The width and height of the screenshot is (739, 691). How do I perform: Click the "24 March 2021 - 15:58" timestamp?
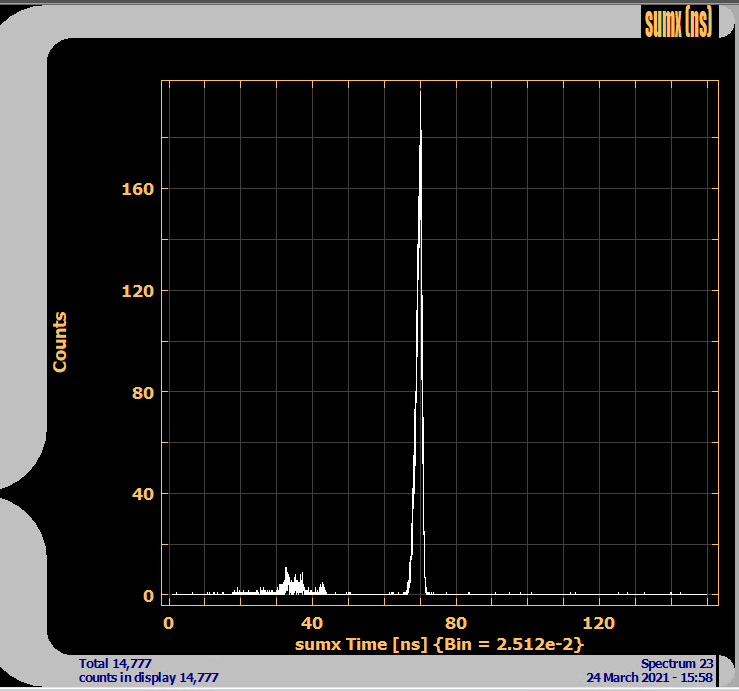tap(650, 677)
